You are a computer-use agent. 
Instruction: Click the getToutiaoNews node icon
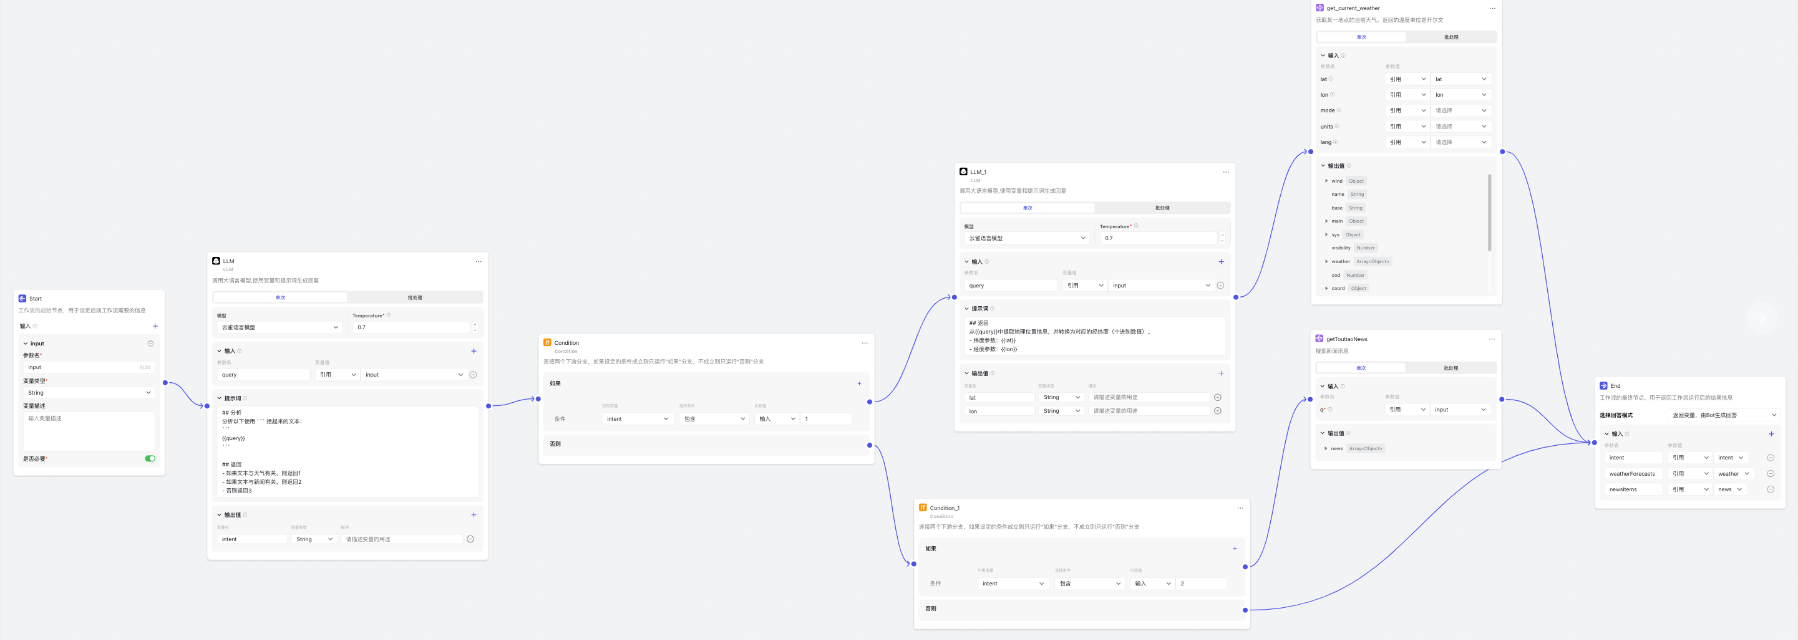tap(1319, 338)
